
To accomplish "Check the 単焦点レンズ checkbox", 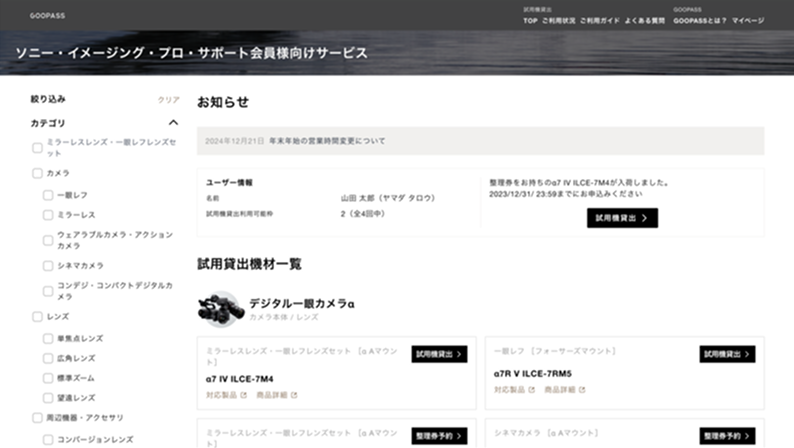I will tap(48, 338).
